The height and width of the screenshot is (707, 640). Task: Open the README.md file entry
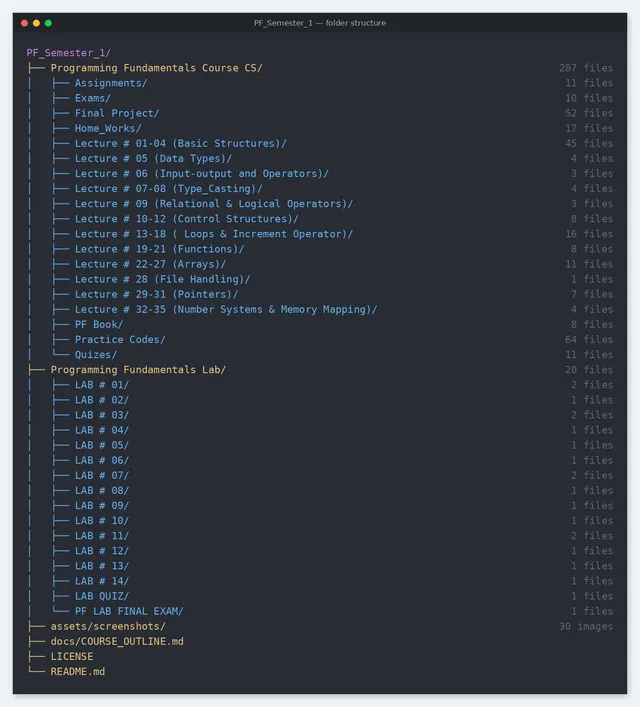[x=78, y=672]
